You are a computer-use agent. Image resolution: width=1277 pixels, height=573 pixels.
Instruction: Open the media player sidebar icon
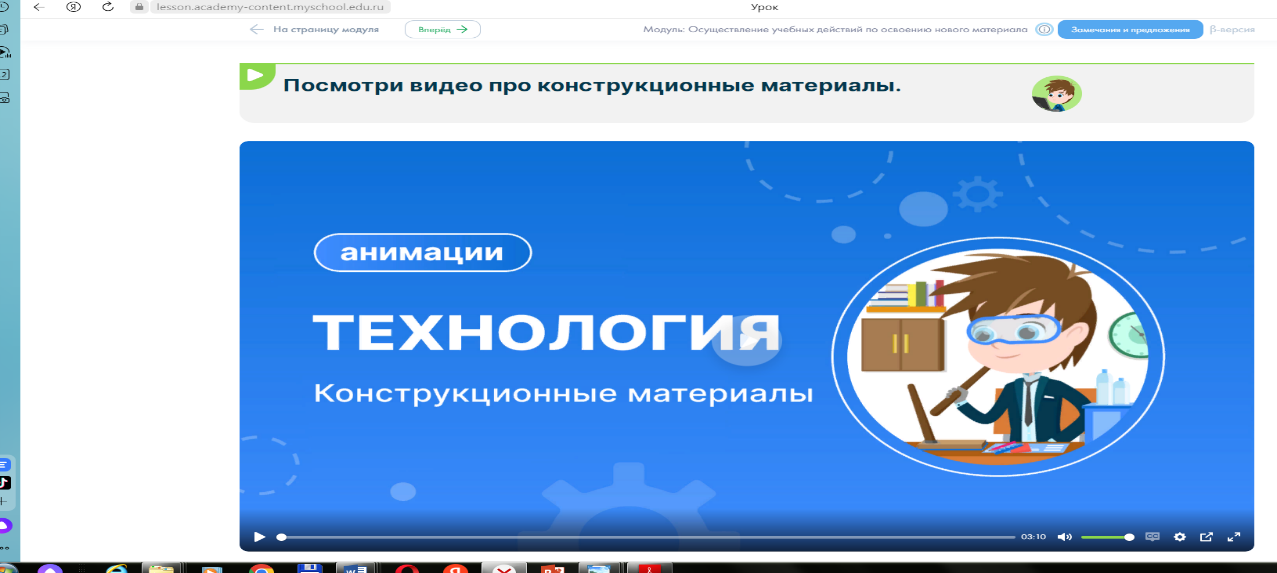tap(5, 52)
